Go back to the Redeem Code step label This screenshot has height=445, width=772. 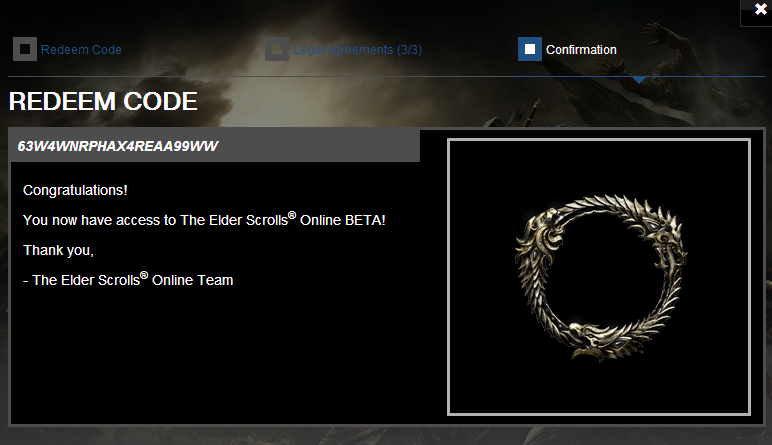click(x=81, y=50)
